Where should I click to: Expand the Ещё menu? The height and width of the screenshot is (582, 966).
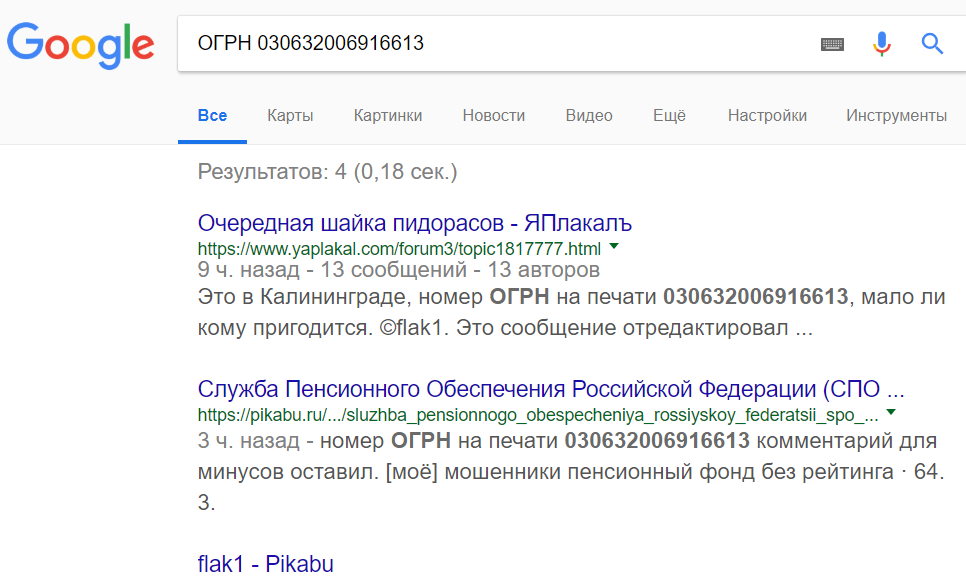point(669,115)
